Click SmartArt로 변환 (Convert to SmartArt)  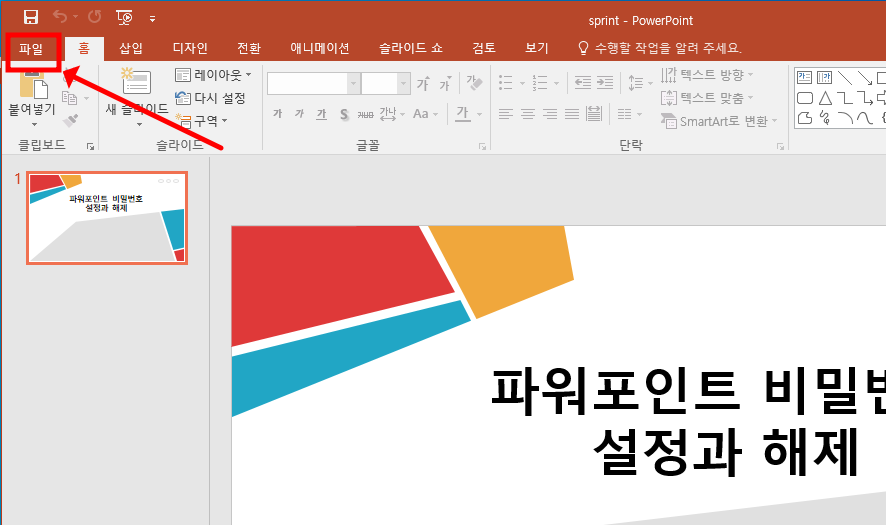pos(719,121)
